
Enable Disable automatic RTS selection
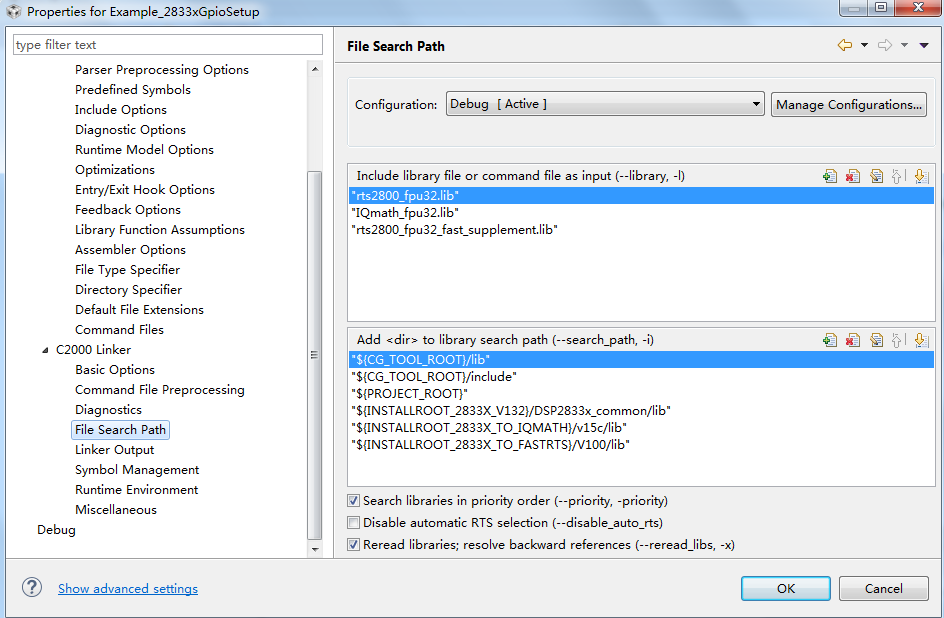pos(354,522)
